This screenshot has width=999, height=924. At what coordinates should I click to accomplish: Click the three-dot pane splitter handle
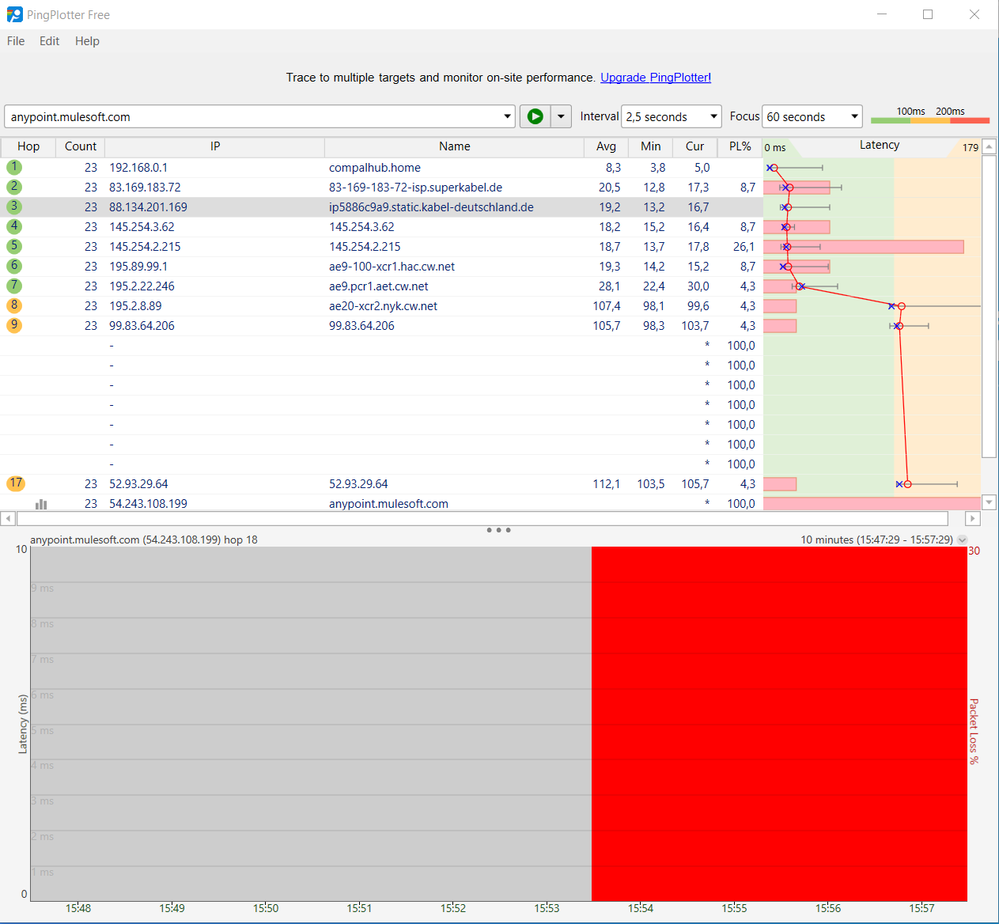click(x=498, y=530)
